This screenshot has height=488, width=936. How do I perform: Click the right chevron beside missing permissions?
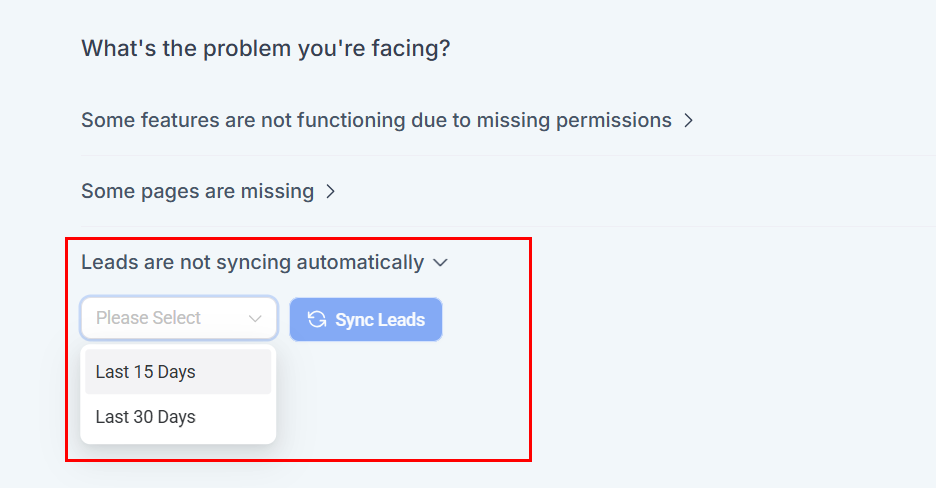point(688,121)
